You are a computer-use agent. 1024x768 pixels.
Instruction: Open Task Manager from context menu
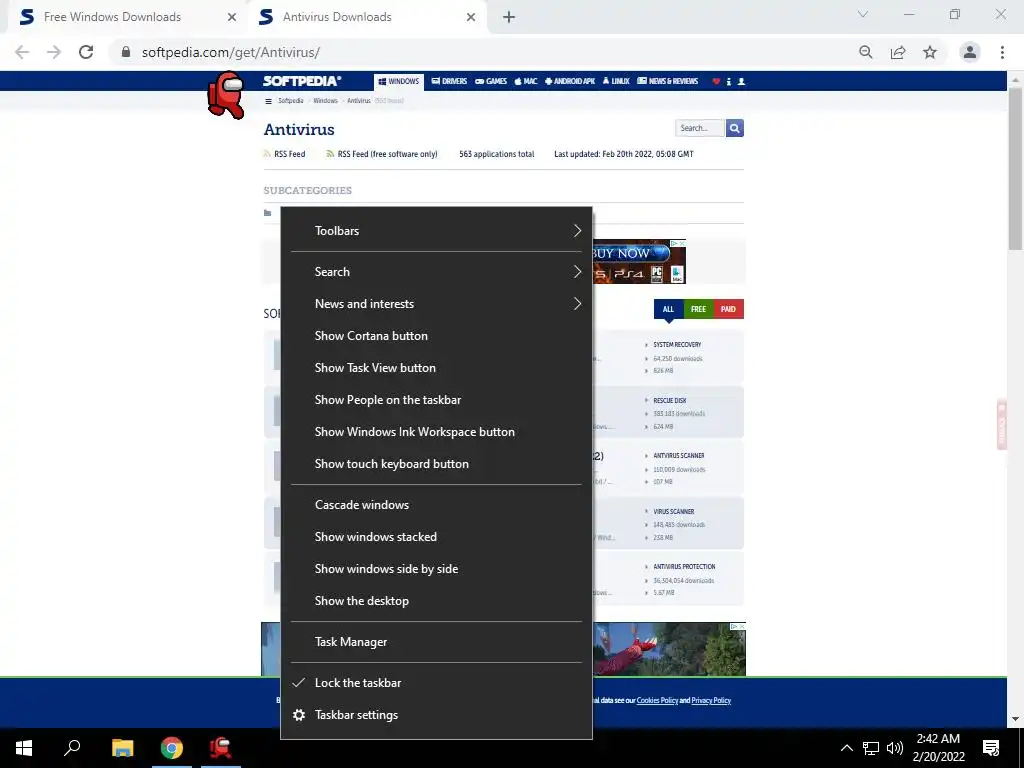(436, 642)
